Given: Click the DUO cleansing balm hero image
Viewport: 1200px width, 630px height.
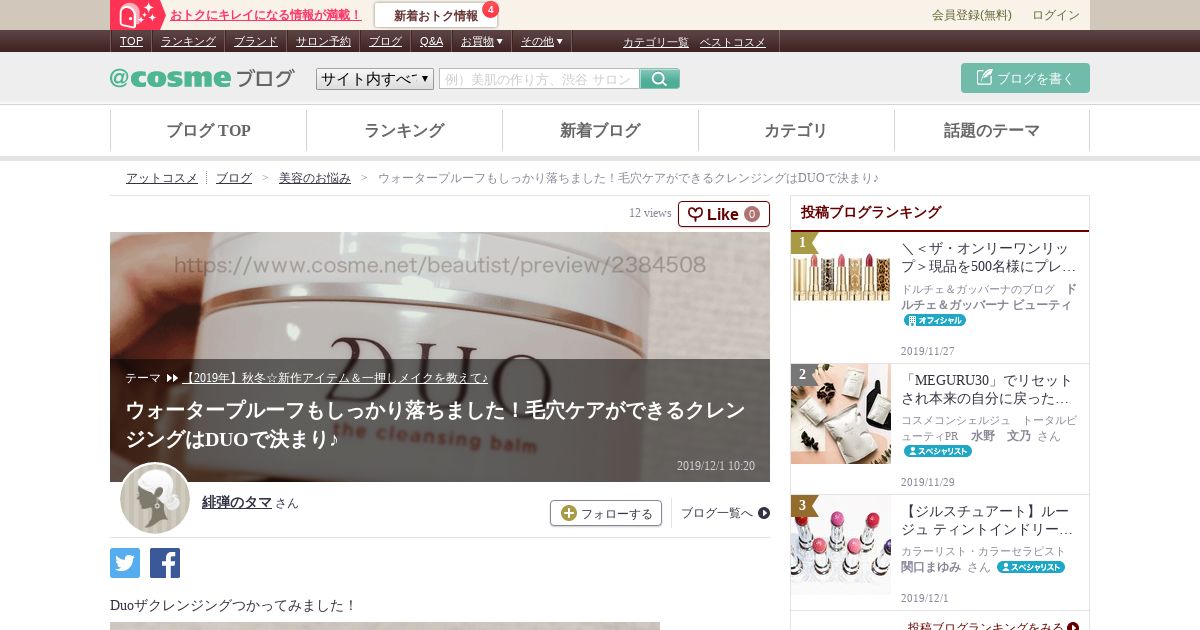Looking at the screenshot, I should pyautogui.click(x=440, y=357).
